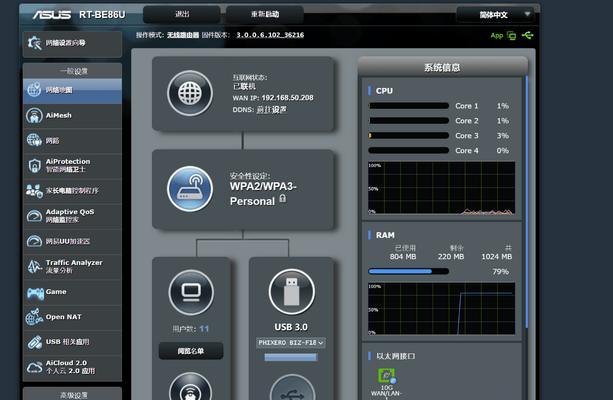Open the Guest Network sidebar icon
The height and width of the screenshot is (400, 613).
click(x=34, y=140)
